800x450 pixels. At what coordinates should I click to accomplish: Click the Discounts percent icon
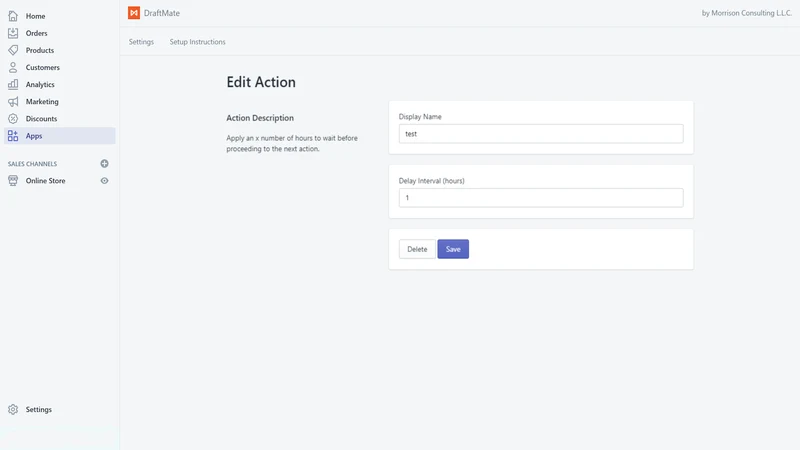tap(13, 118)
